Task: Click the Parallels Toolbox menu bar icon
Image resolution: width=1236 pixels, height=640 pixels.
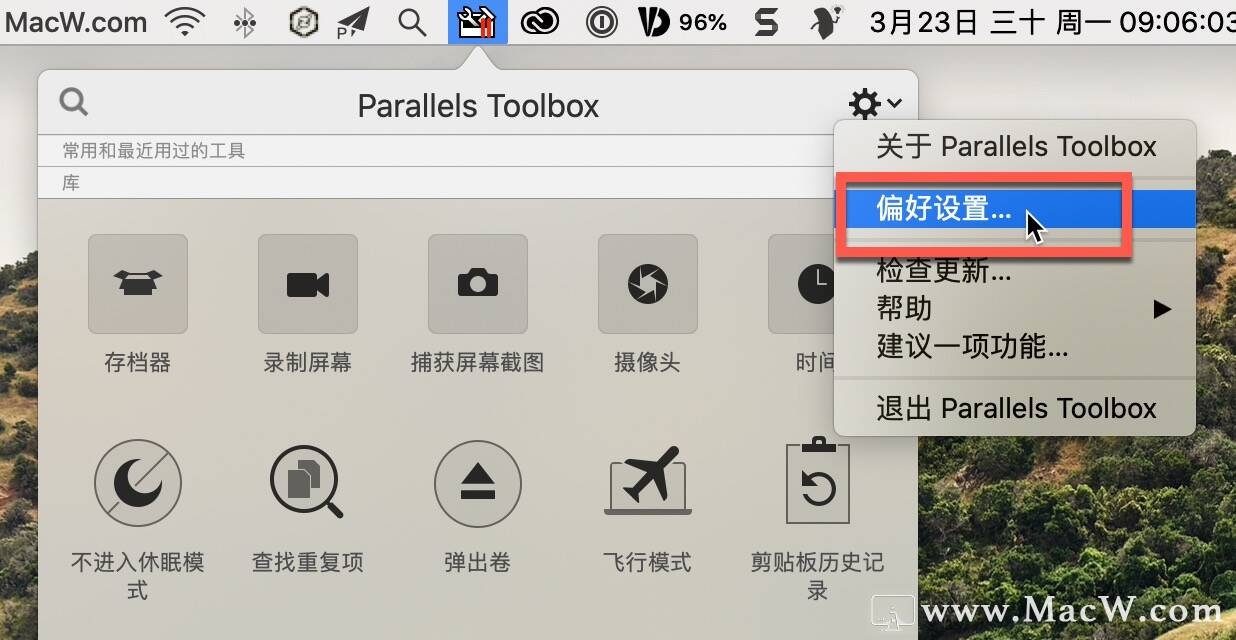Action: pyautogui.click(x=477, y=22)
